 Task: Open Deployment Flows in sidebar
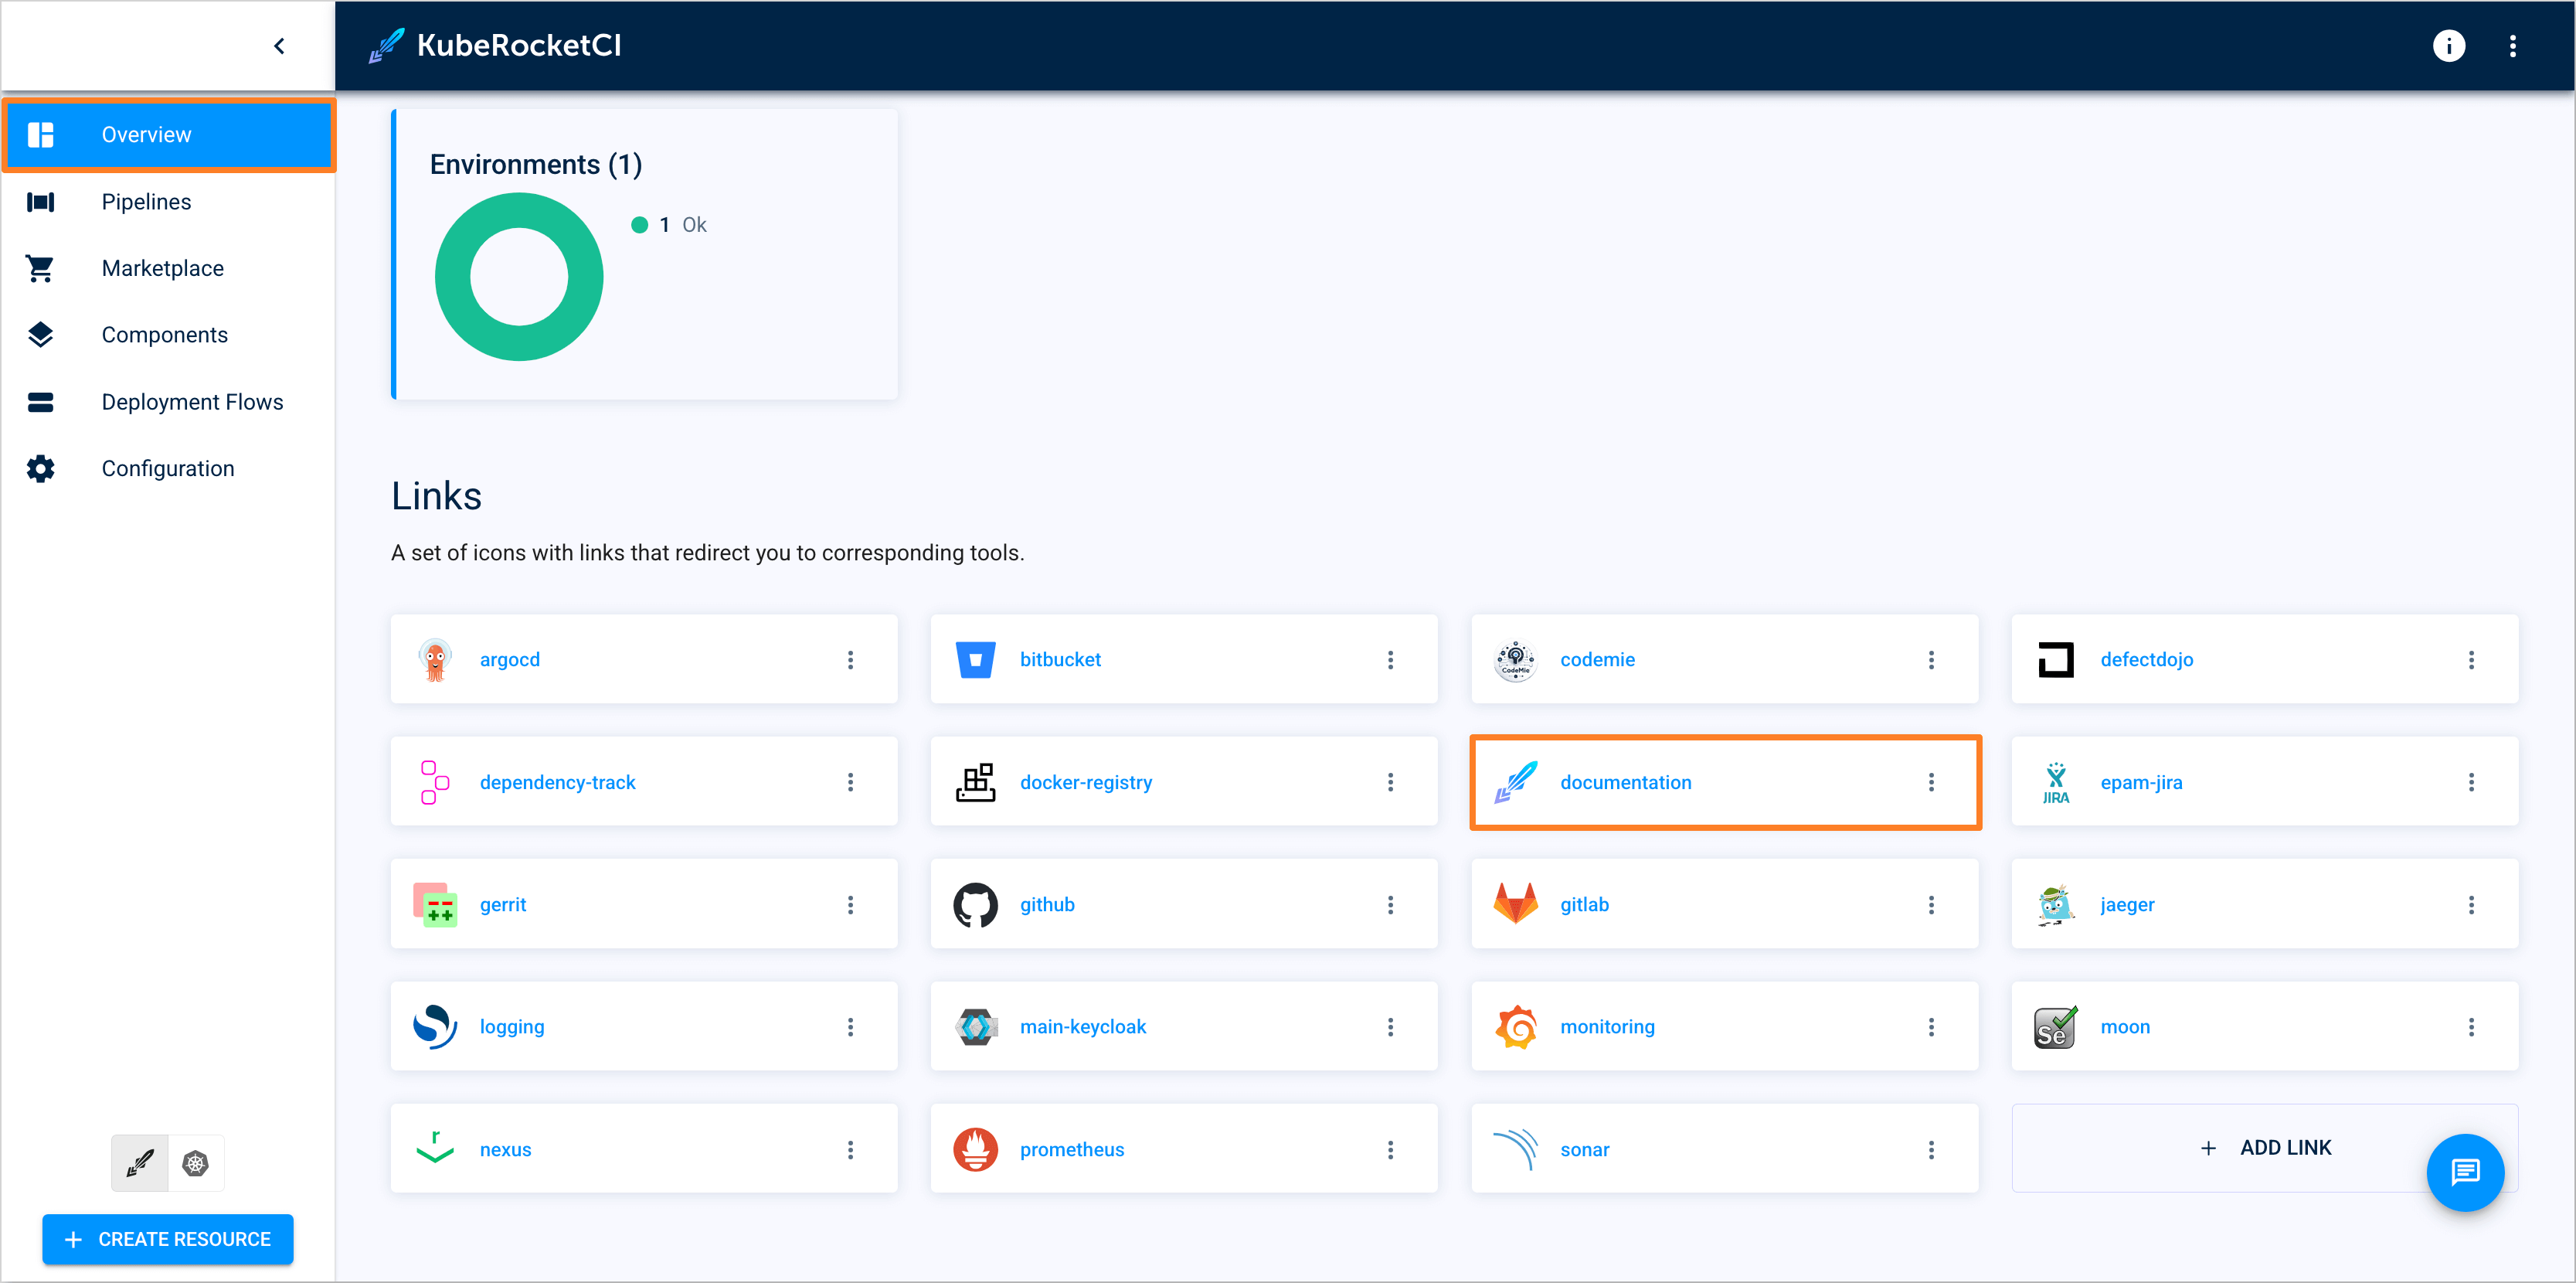[192, 402]
